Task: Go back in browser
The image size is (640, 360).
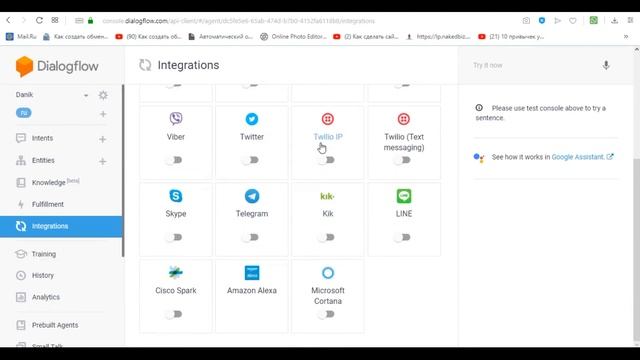Action: click(9, 20)
